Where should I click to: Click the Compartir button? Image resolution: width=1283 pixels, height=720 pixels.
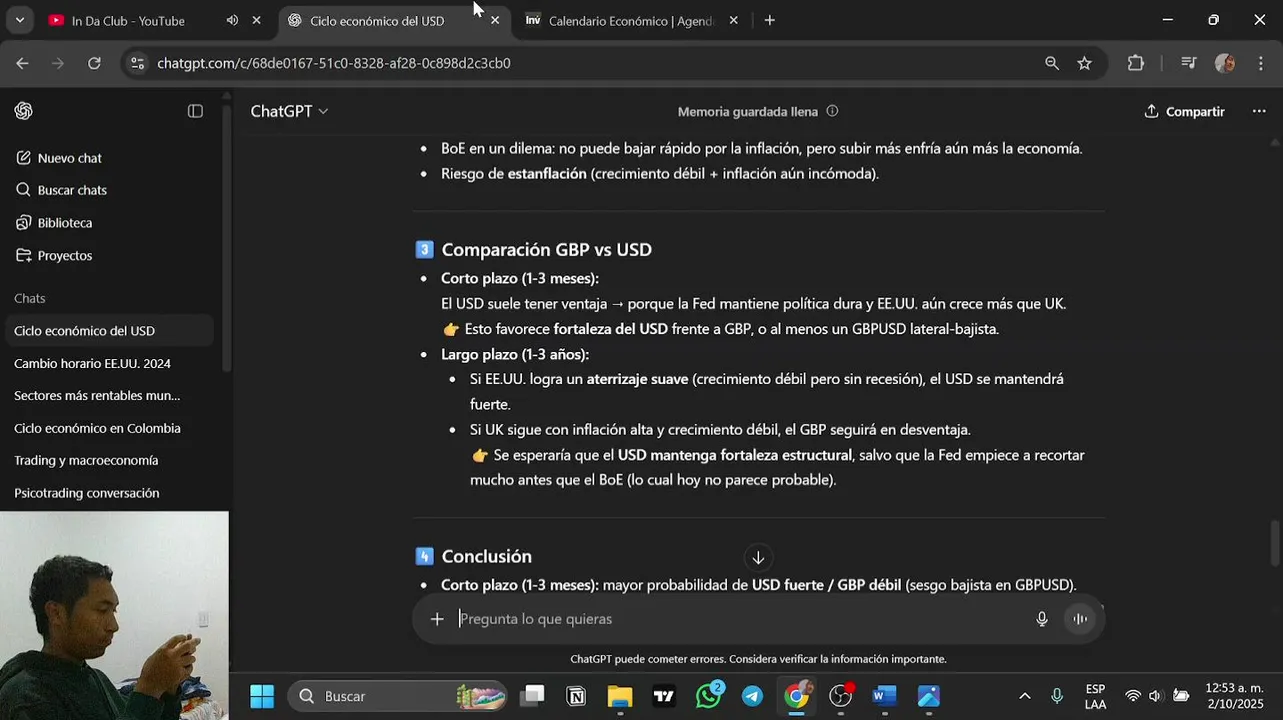pyautogui.click(x=1184, y=111)
